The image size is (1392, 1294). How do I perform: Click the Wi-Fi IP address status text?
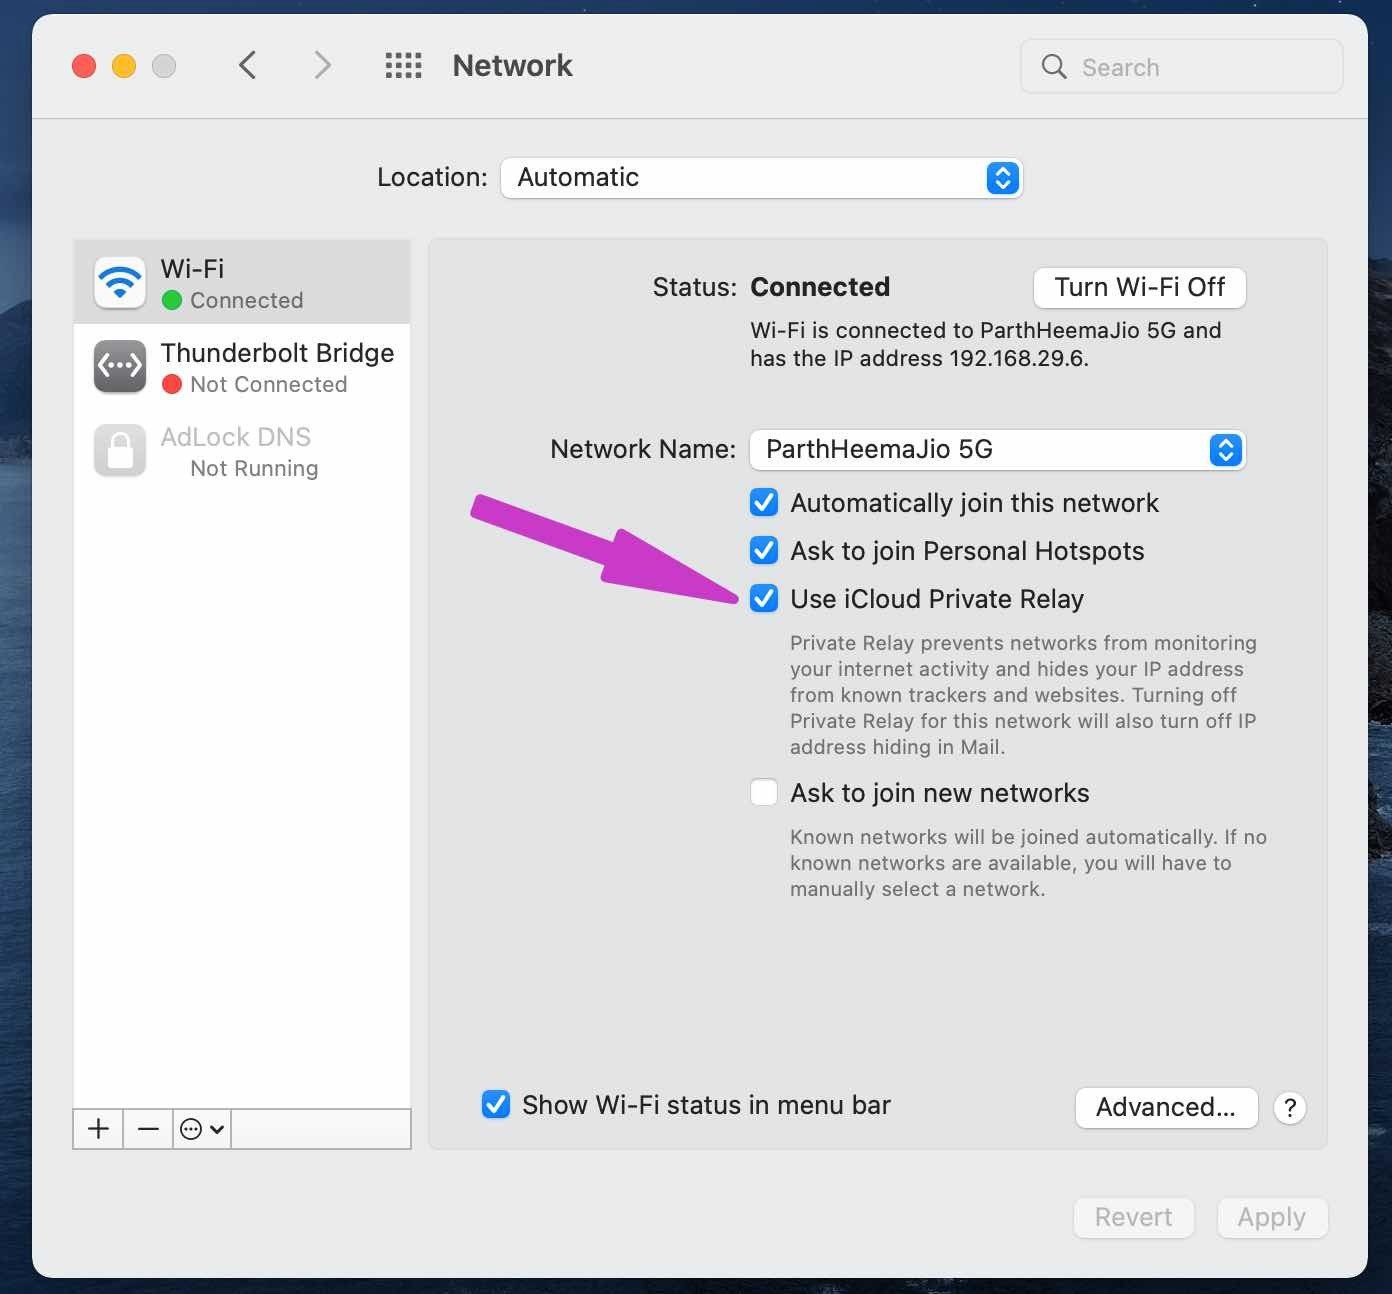(985, 344)
